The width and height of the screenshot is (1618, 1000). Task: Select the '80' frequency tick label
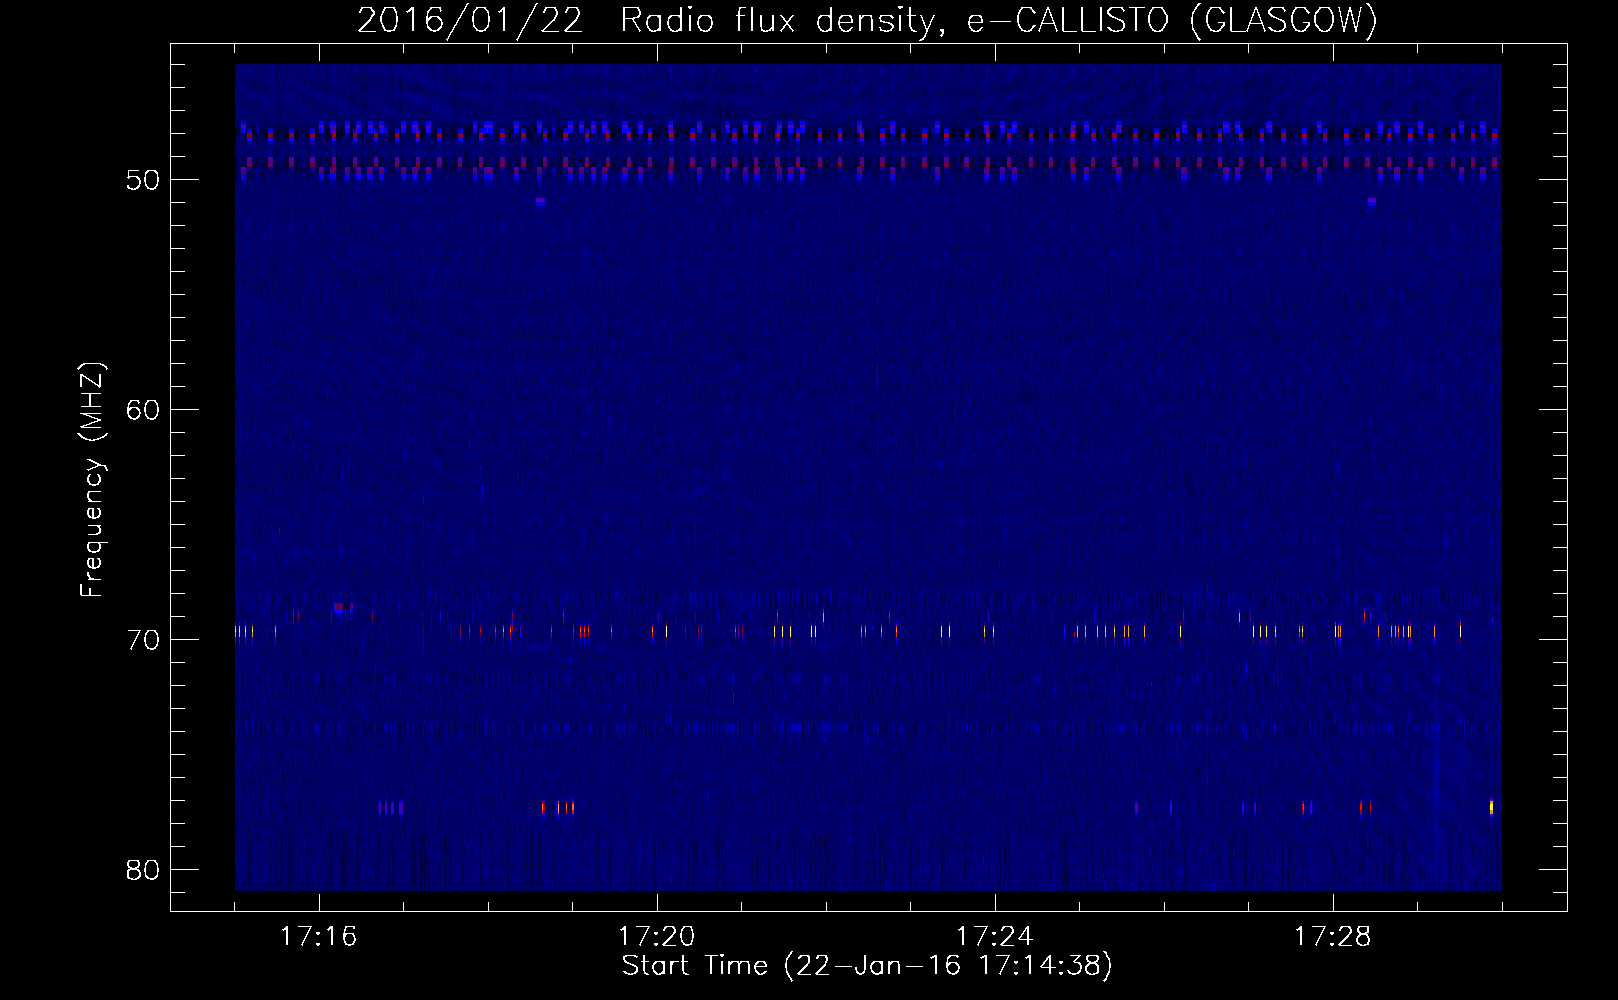[143, 870]
